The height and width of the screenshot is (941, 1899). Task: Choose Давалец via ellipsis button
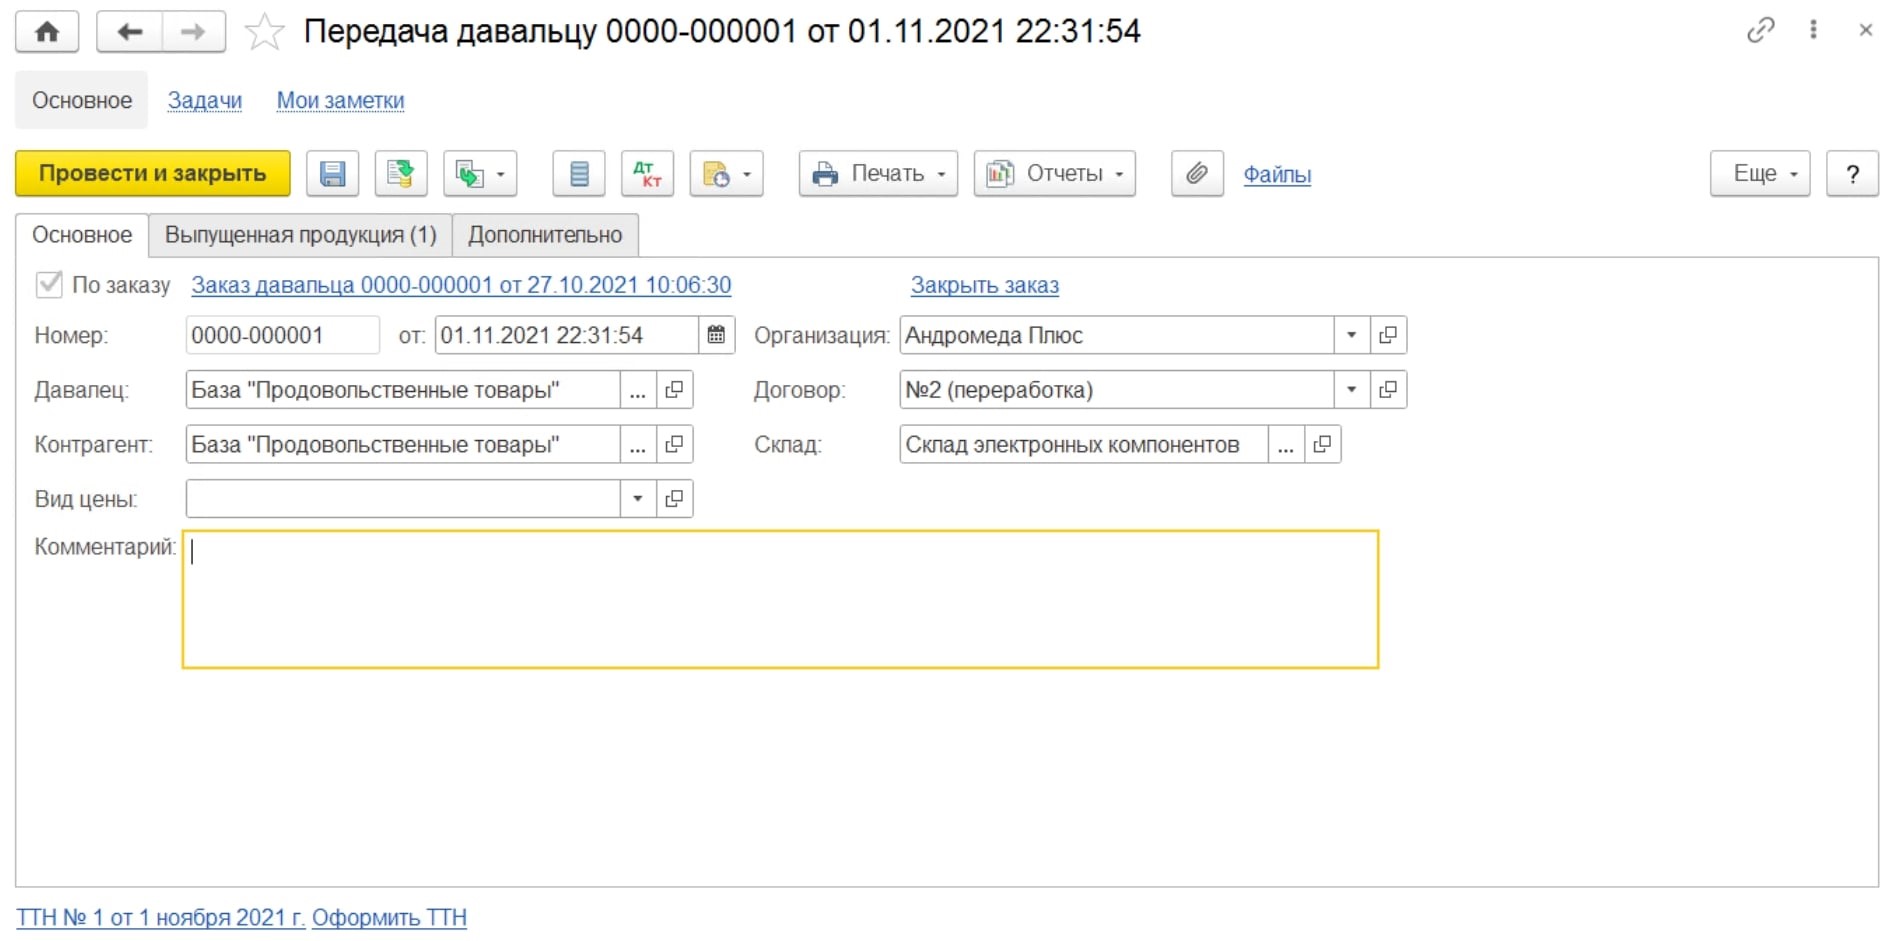click(x=638, y=390)
